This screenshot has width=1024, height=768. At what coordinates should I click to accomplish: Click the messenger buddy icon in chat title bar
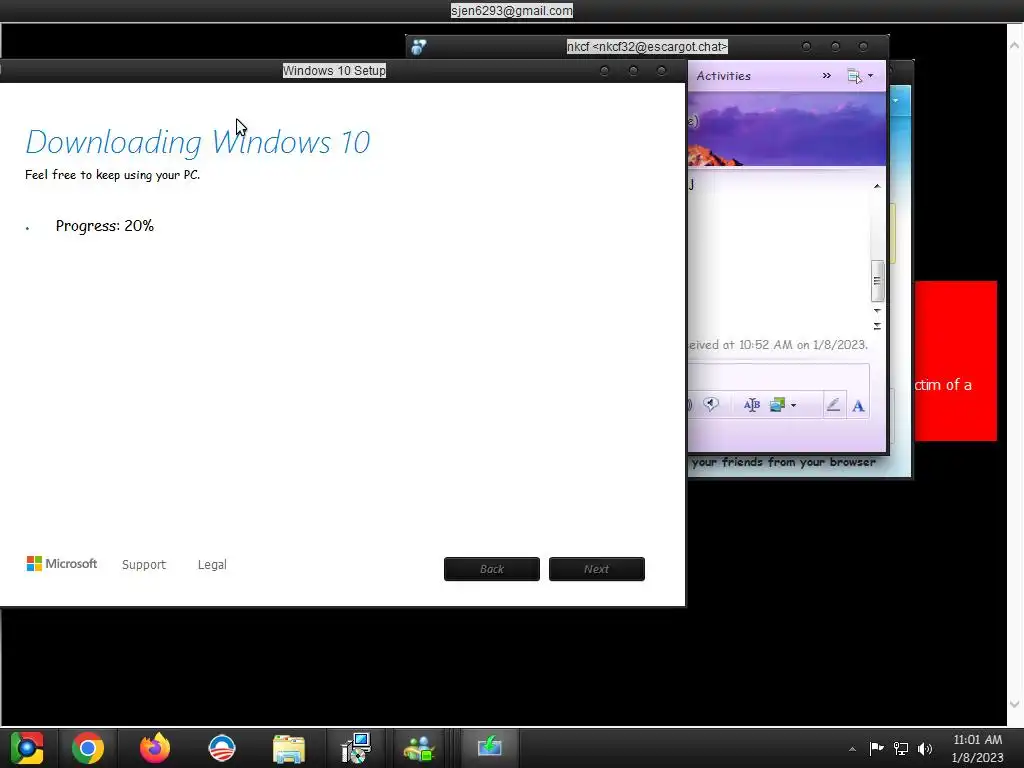tap(419, 47)
